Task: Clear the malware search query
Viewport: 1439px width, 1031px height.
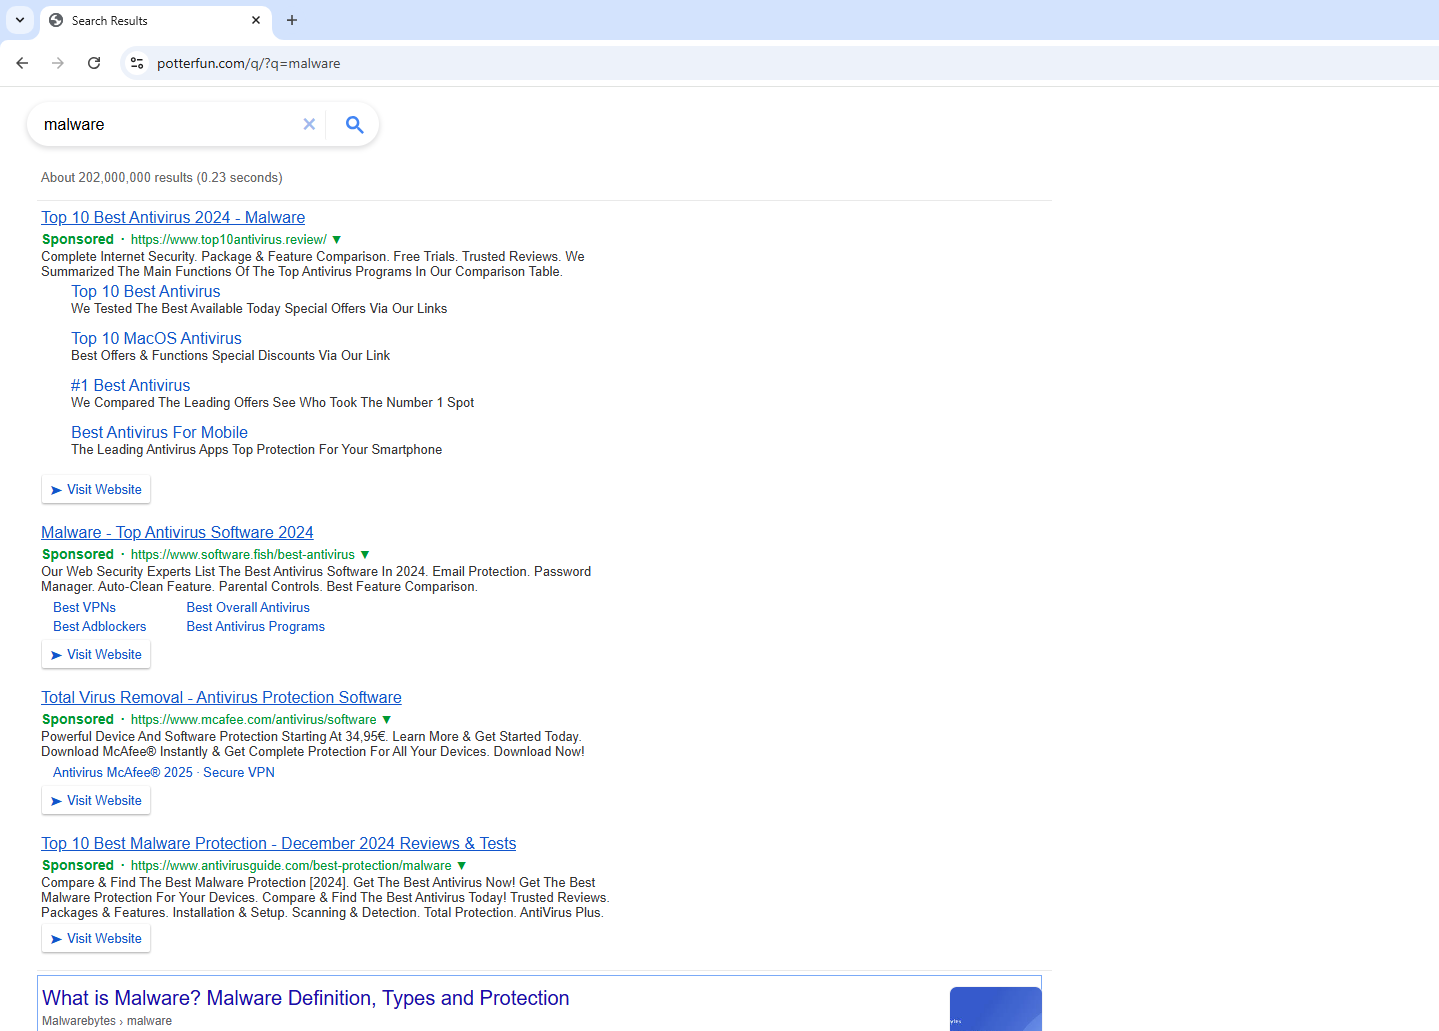Action: click(x=309, y=124)
